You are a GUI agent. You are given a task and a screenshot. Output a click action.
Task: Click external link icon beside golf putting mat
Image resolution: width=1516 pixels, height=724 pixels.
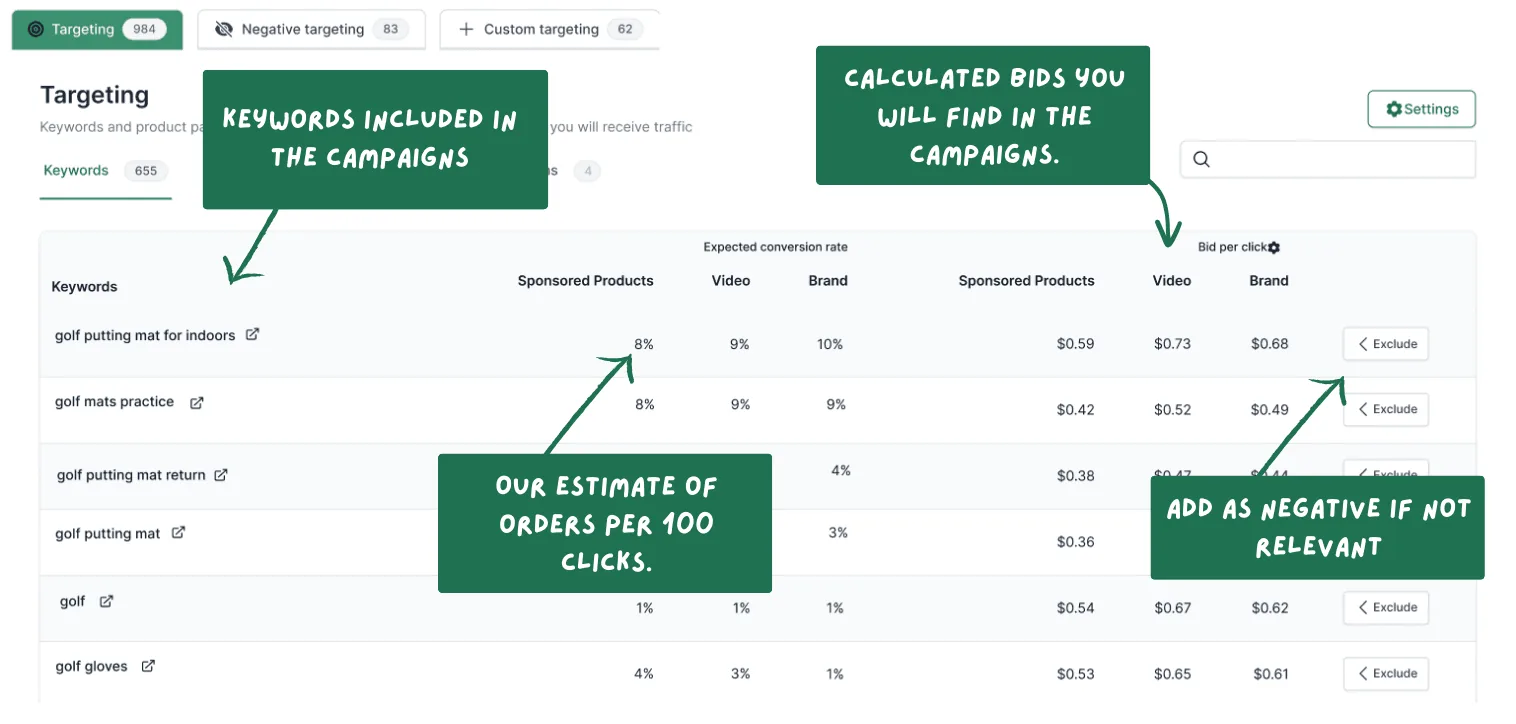pos(178,533)
